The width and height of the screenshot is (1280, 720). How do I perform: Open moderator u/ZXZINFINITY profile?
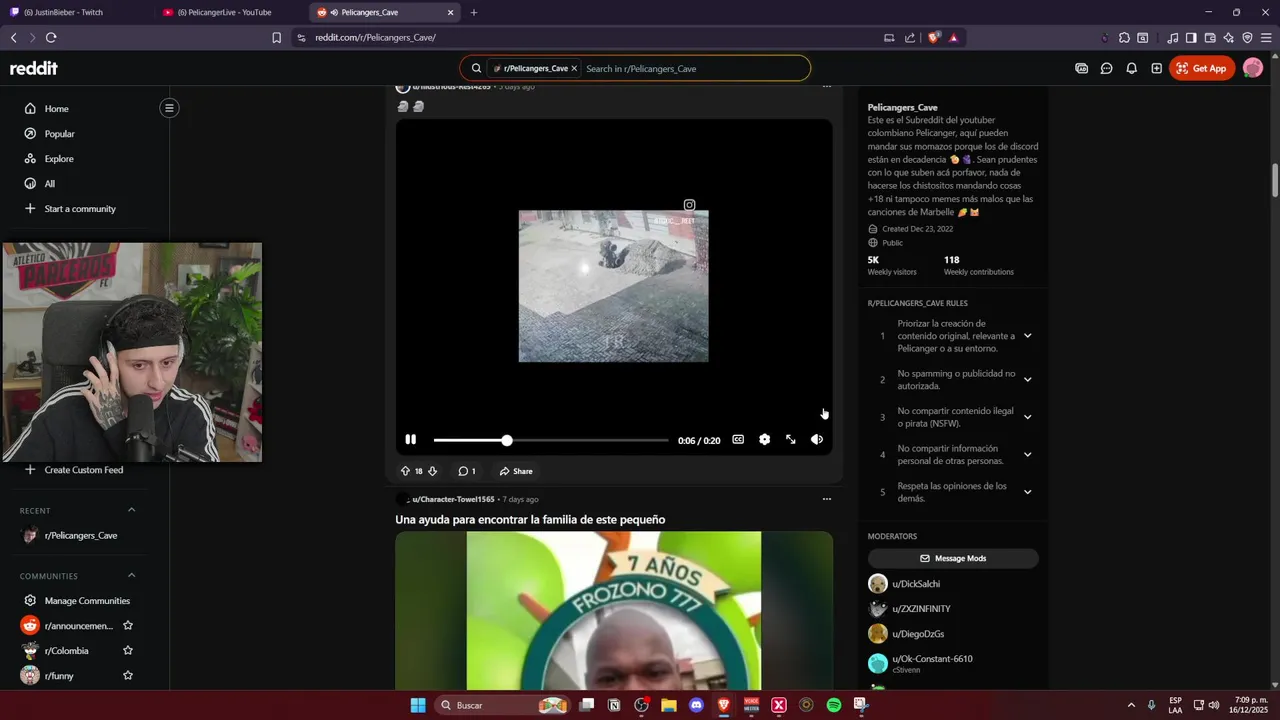tap(921, 609)
